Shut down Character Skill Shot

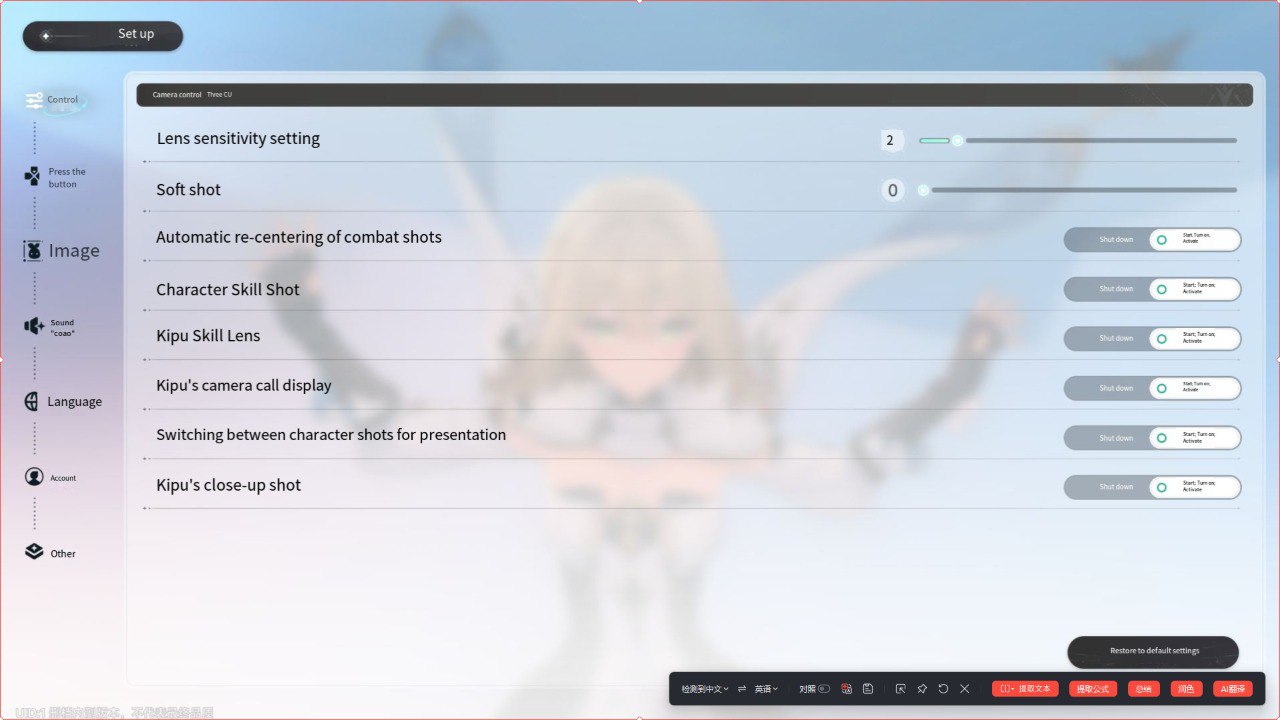[1107, 289]
